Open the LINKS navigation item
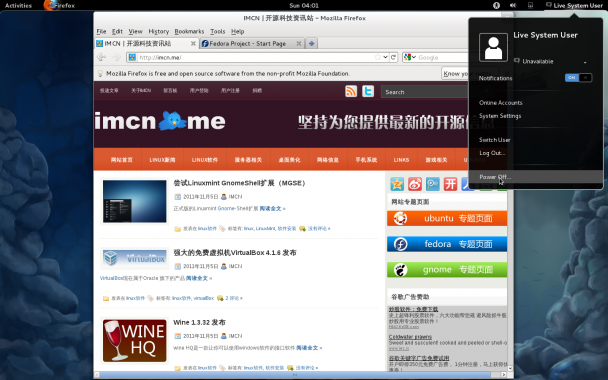This screenshot has width=608, height=380. pyautogui.click(x=401, y=160)
